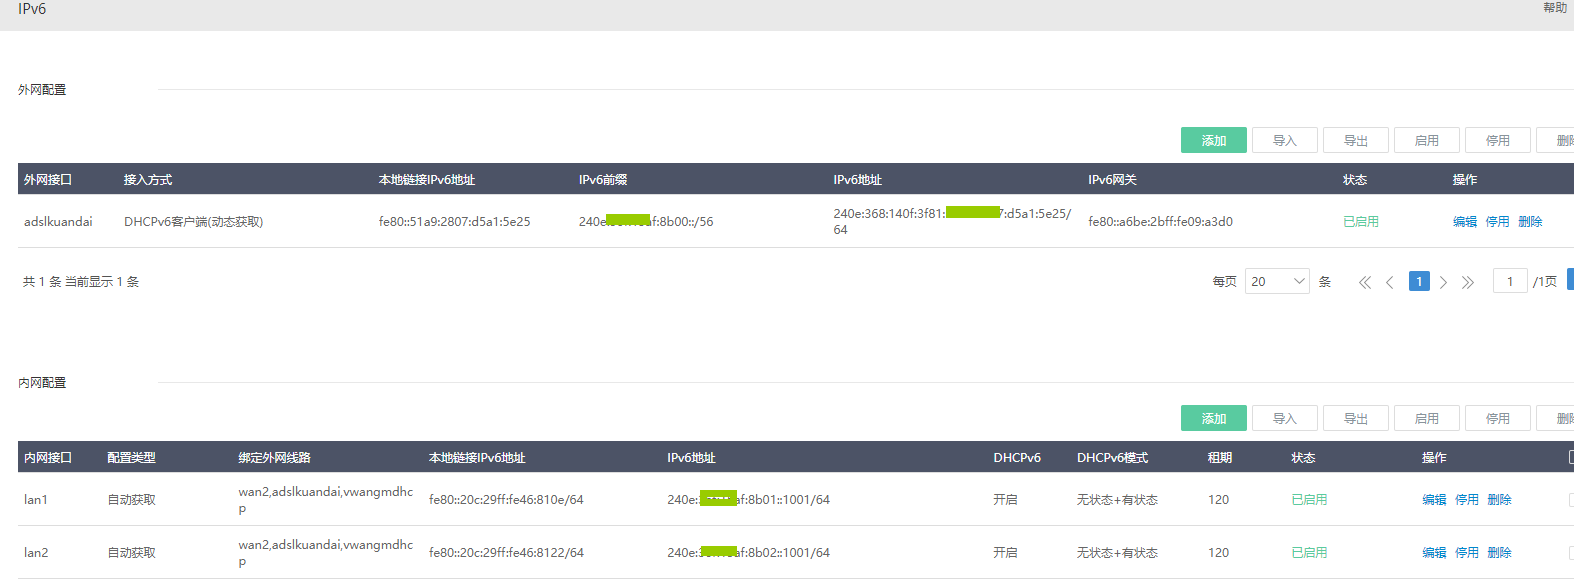Open the per-page count dropdown showing 20

(x=1277, y=281)
